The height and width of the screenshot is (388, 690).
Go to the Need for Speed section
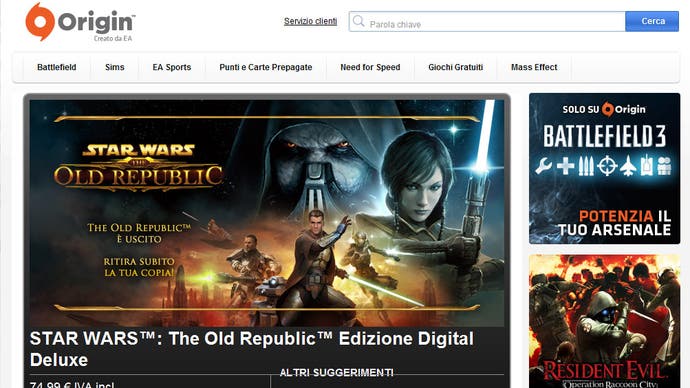click(370, 67)
